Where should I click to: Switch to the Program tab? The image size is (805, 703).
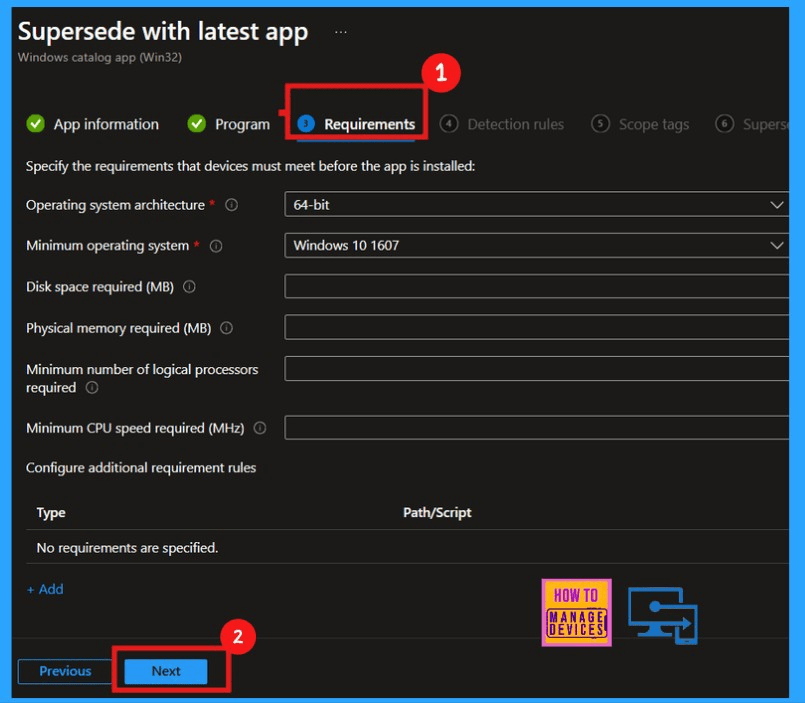tap(230, 124)
